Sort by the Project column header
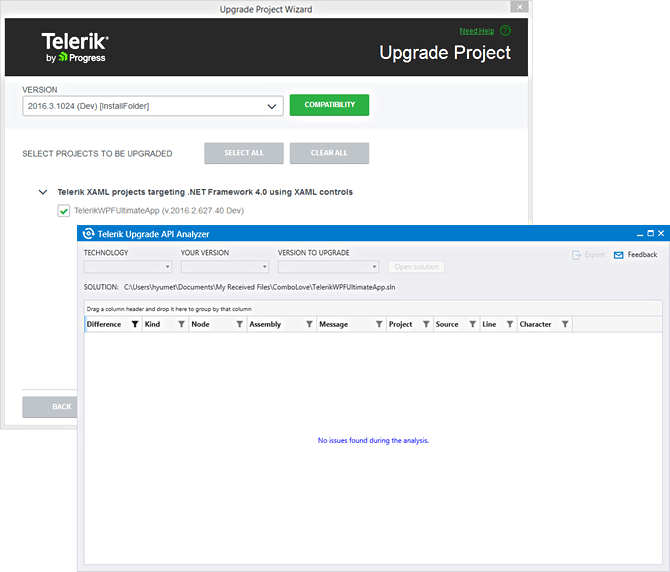This screenshot has width=670, height=572. [x=400, y=324]
